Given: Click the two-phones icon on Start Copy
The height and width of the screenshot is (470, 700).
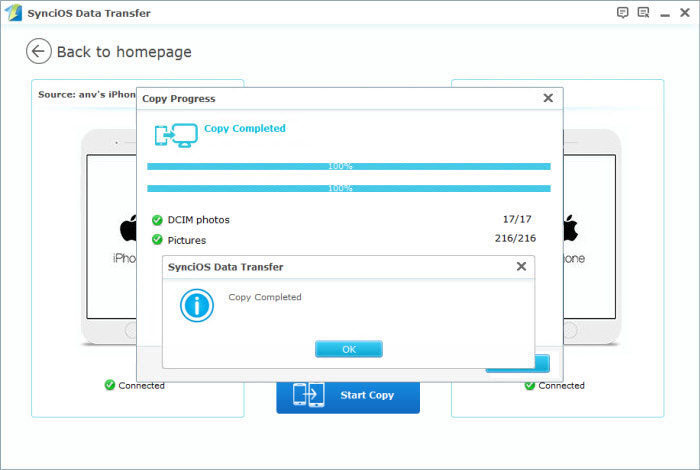Looking at the screenshot, I should click(308, 395).
